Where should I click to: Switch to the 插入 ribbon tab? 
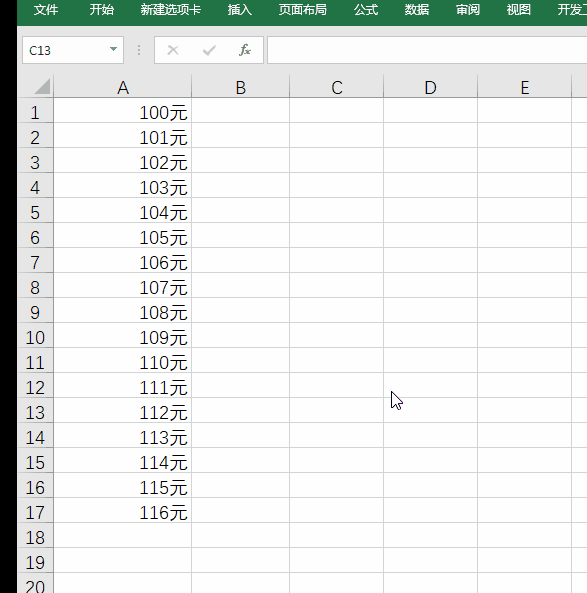pyautogui.click(x=240, y=10)
